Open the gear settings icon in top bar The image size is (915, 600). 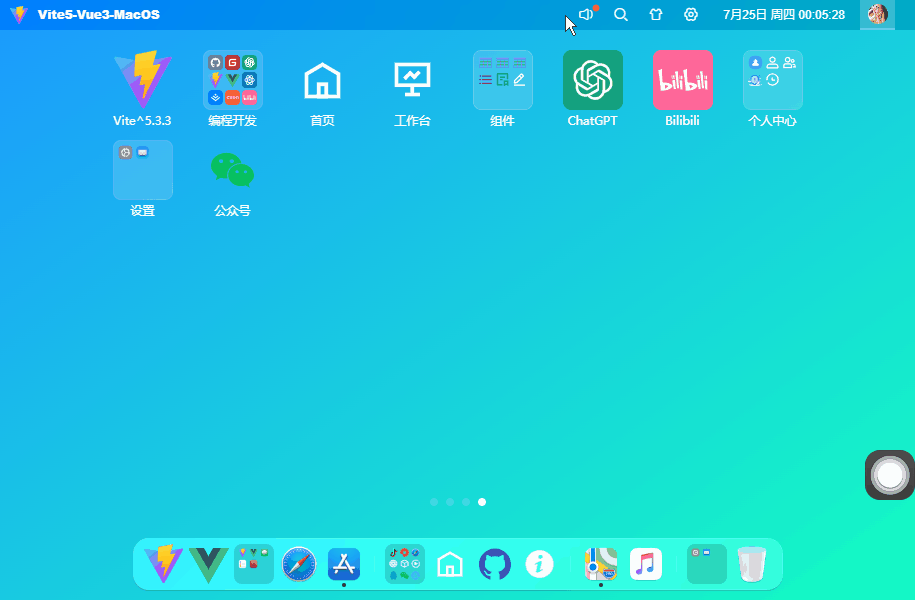pos(691,15)
